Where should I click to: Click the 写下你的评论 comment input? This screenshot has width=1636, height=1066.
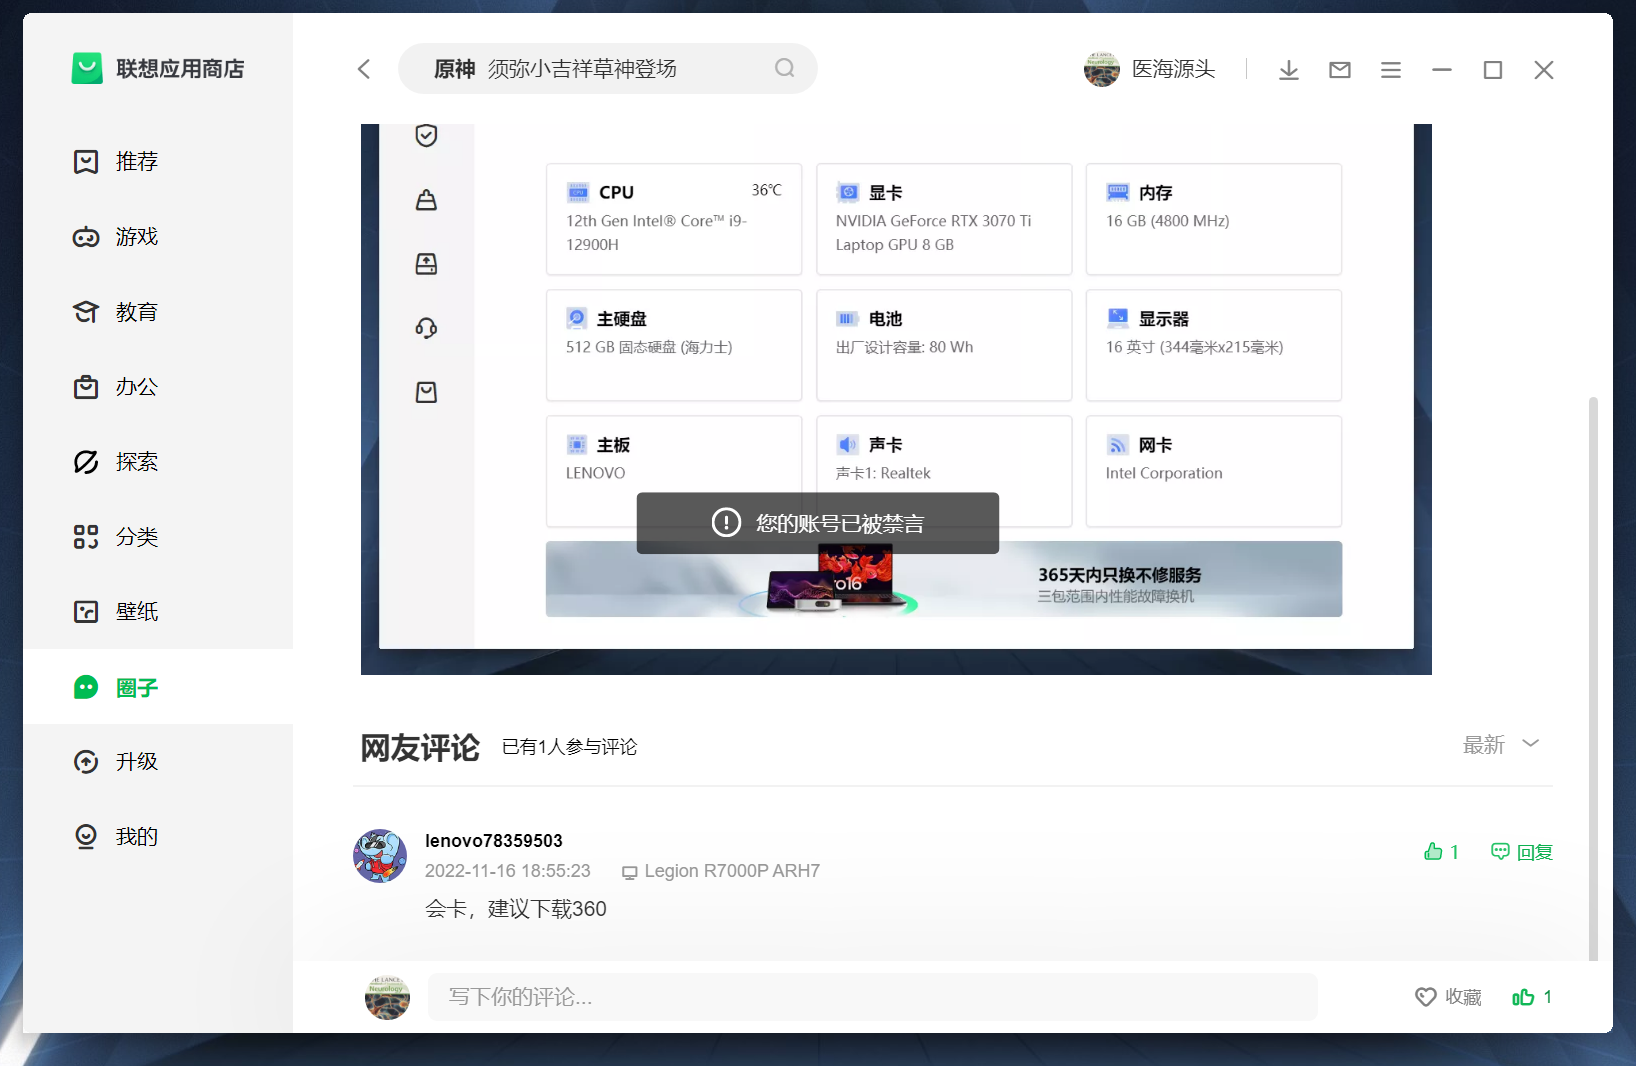tap(872, 997)
